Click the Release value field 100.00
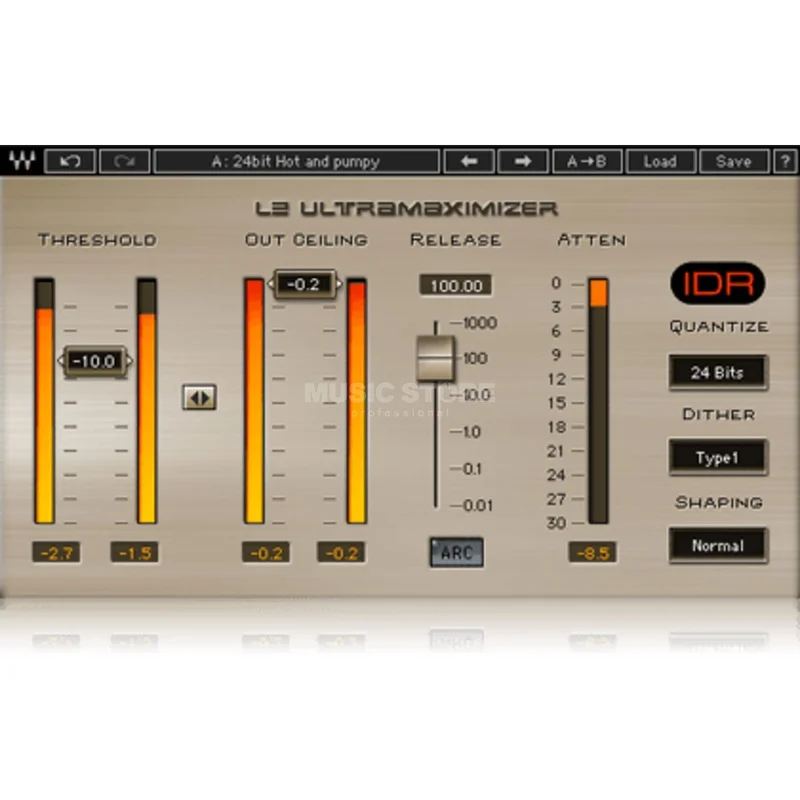Image resolution: width=800 pixels, height=800 pixels. click(x=456, y=285)
